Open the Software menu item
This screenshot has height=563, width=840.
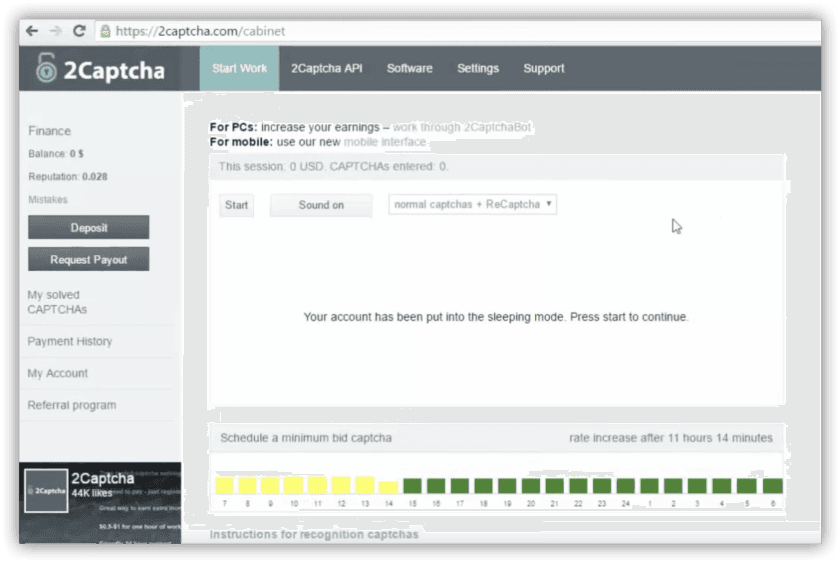coord(409,69)
